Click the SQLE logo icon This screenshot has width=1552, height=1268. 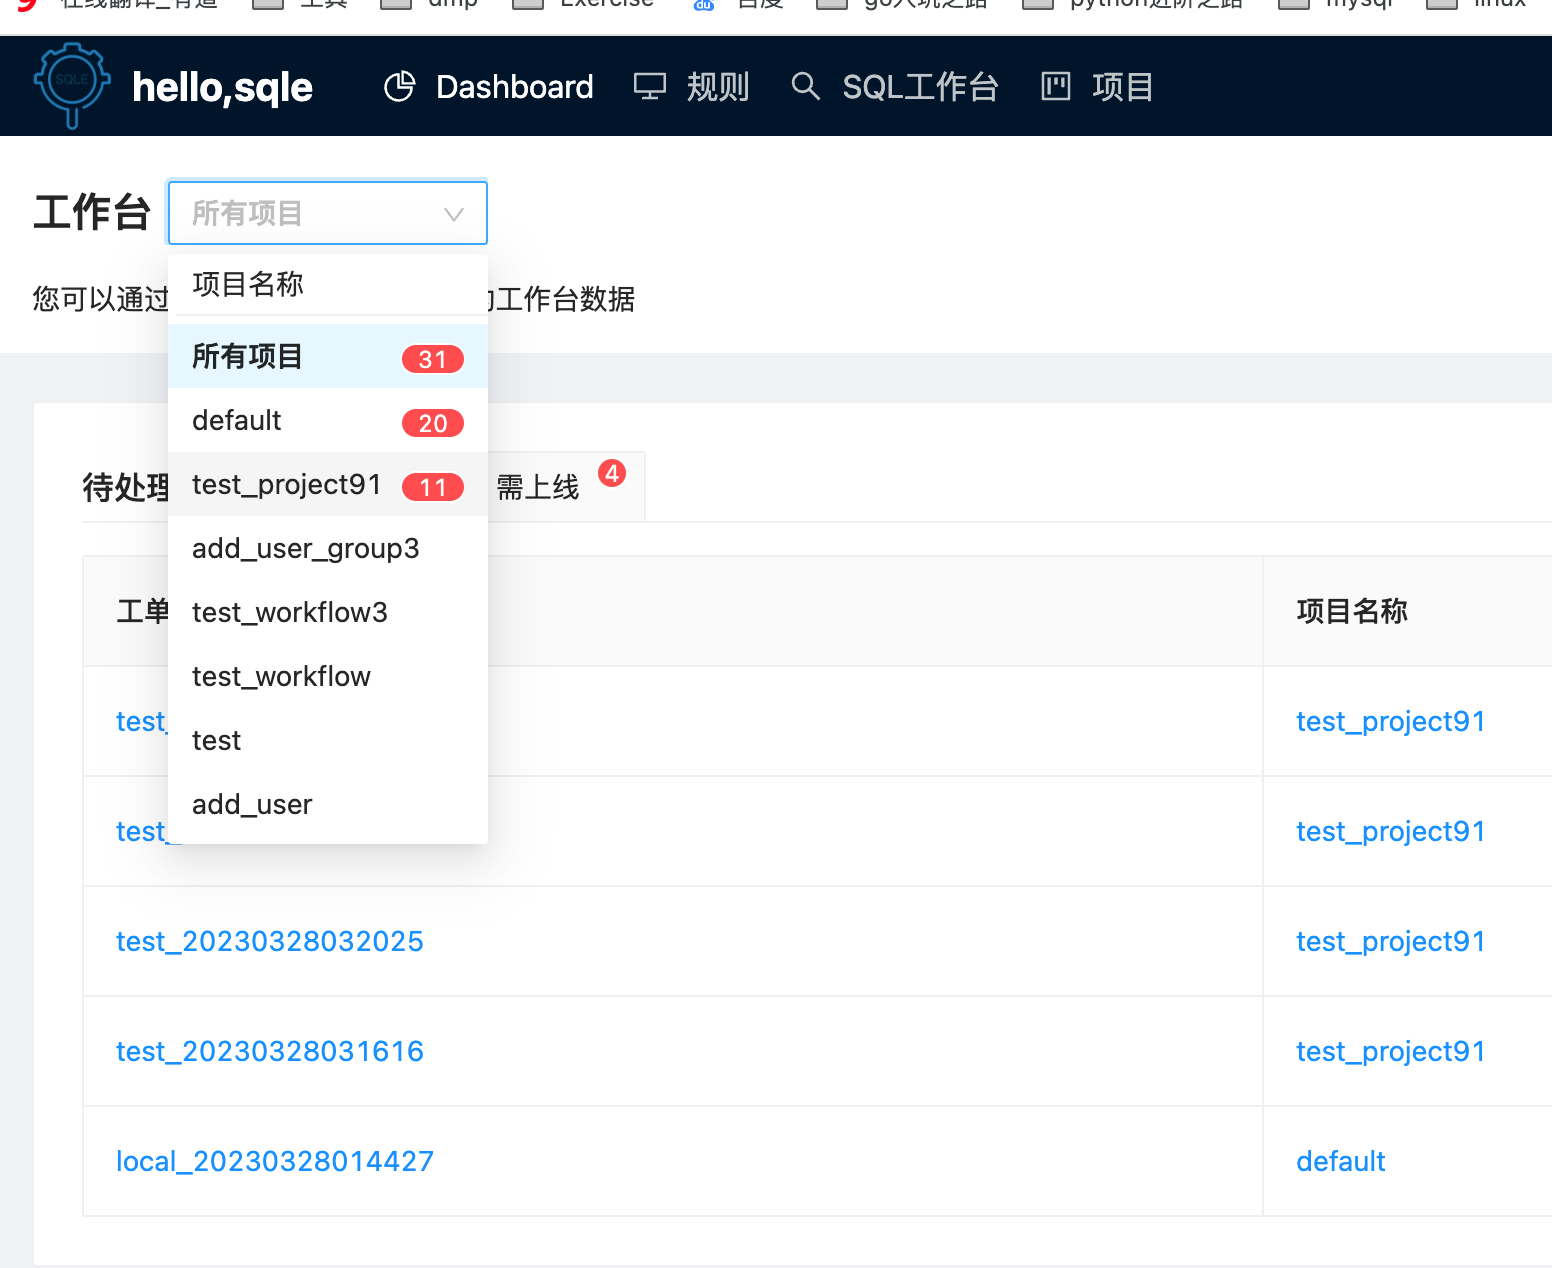click(71, 85)
